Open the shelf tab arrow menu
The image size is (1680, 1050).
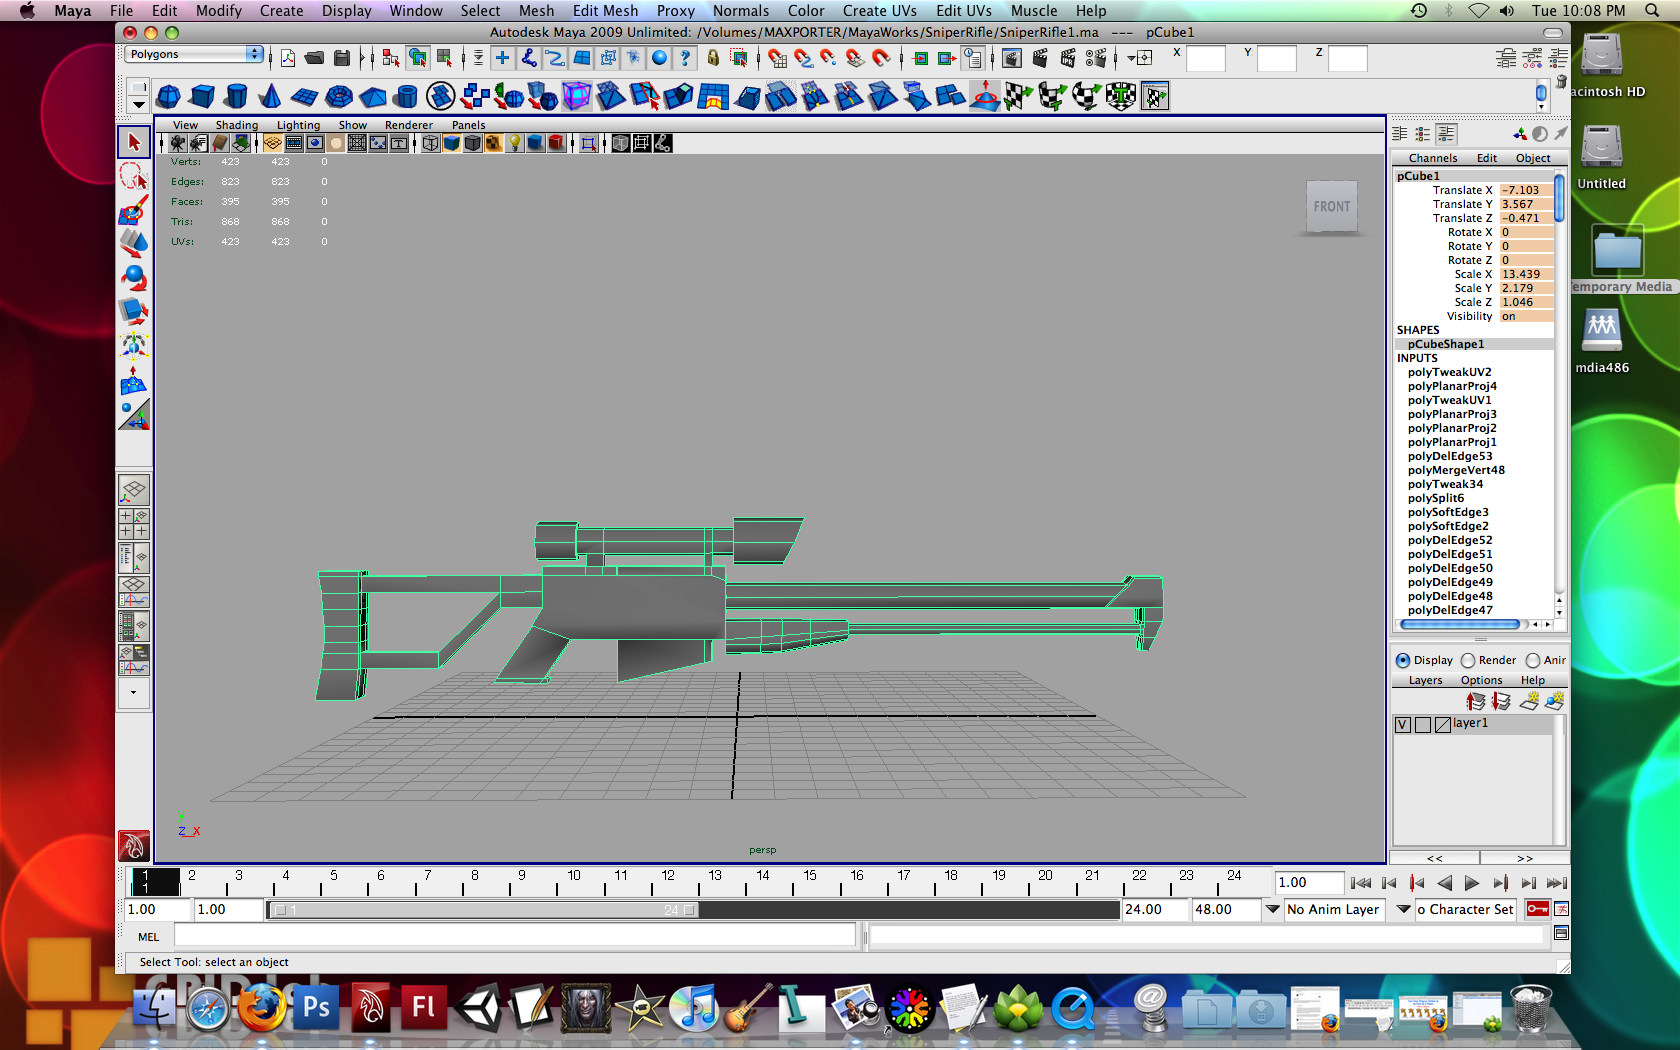point(138,104)
